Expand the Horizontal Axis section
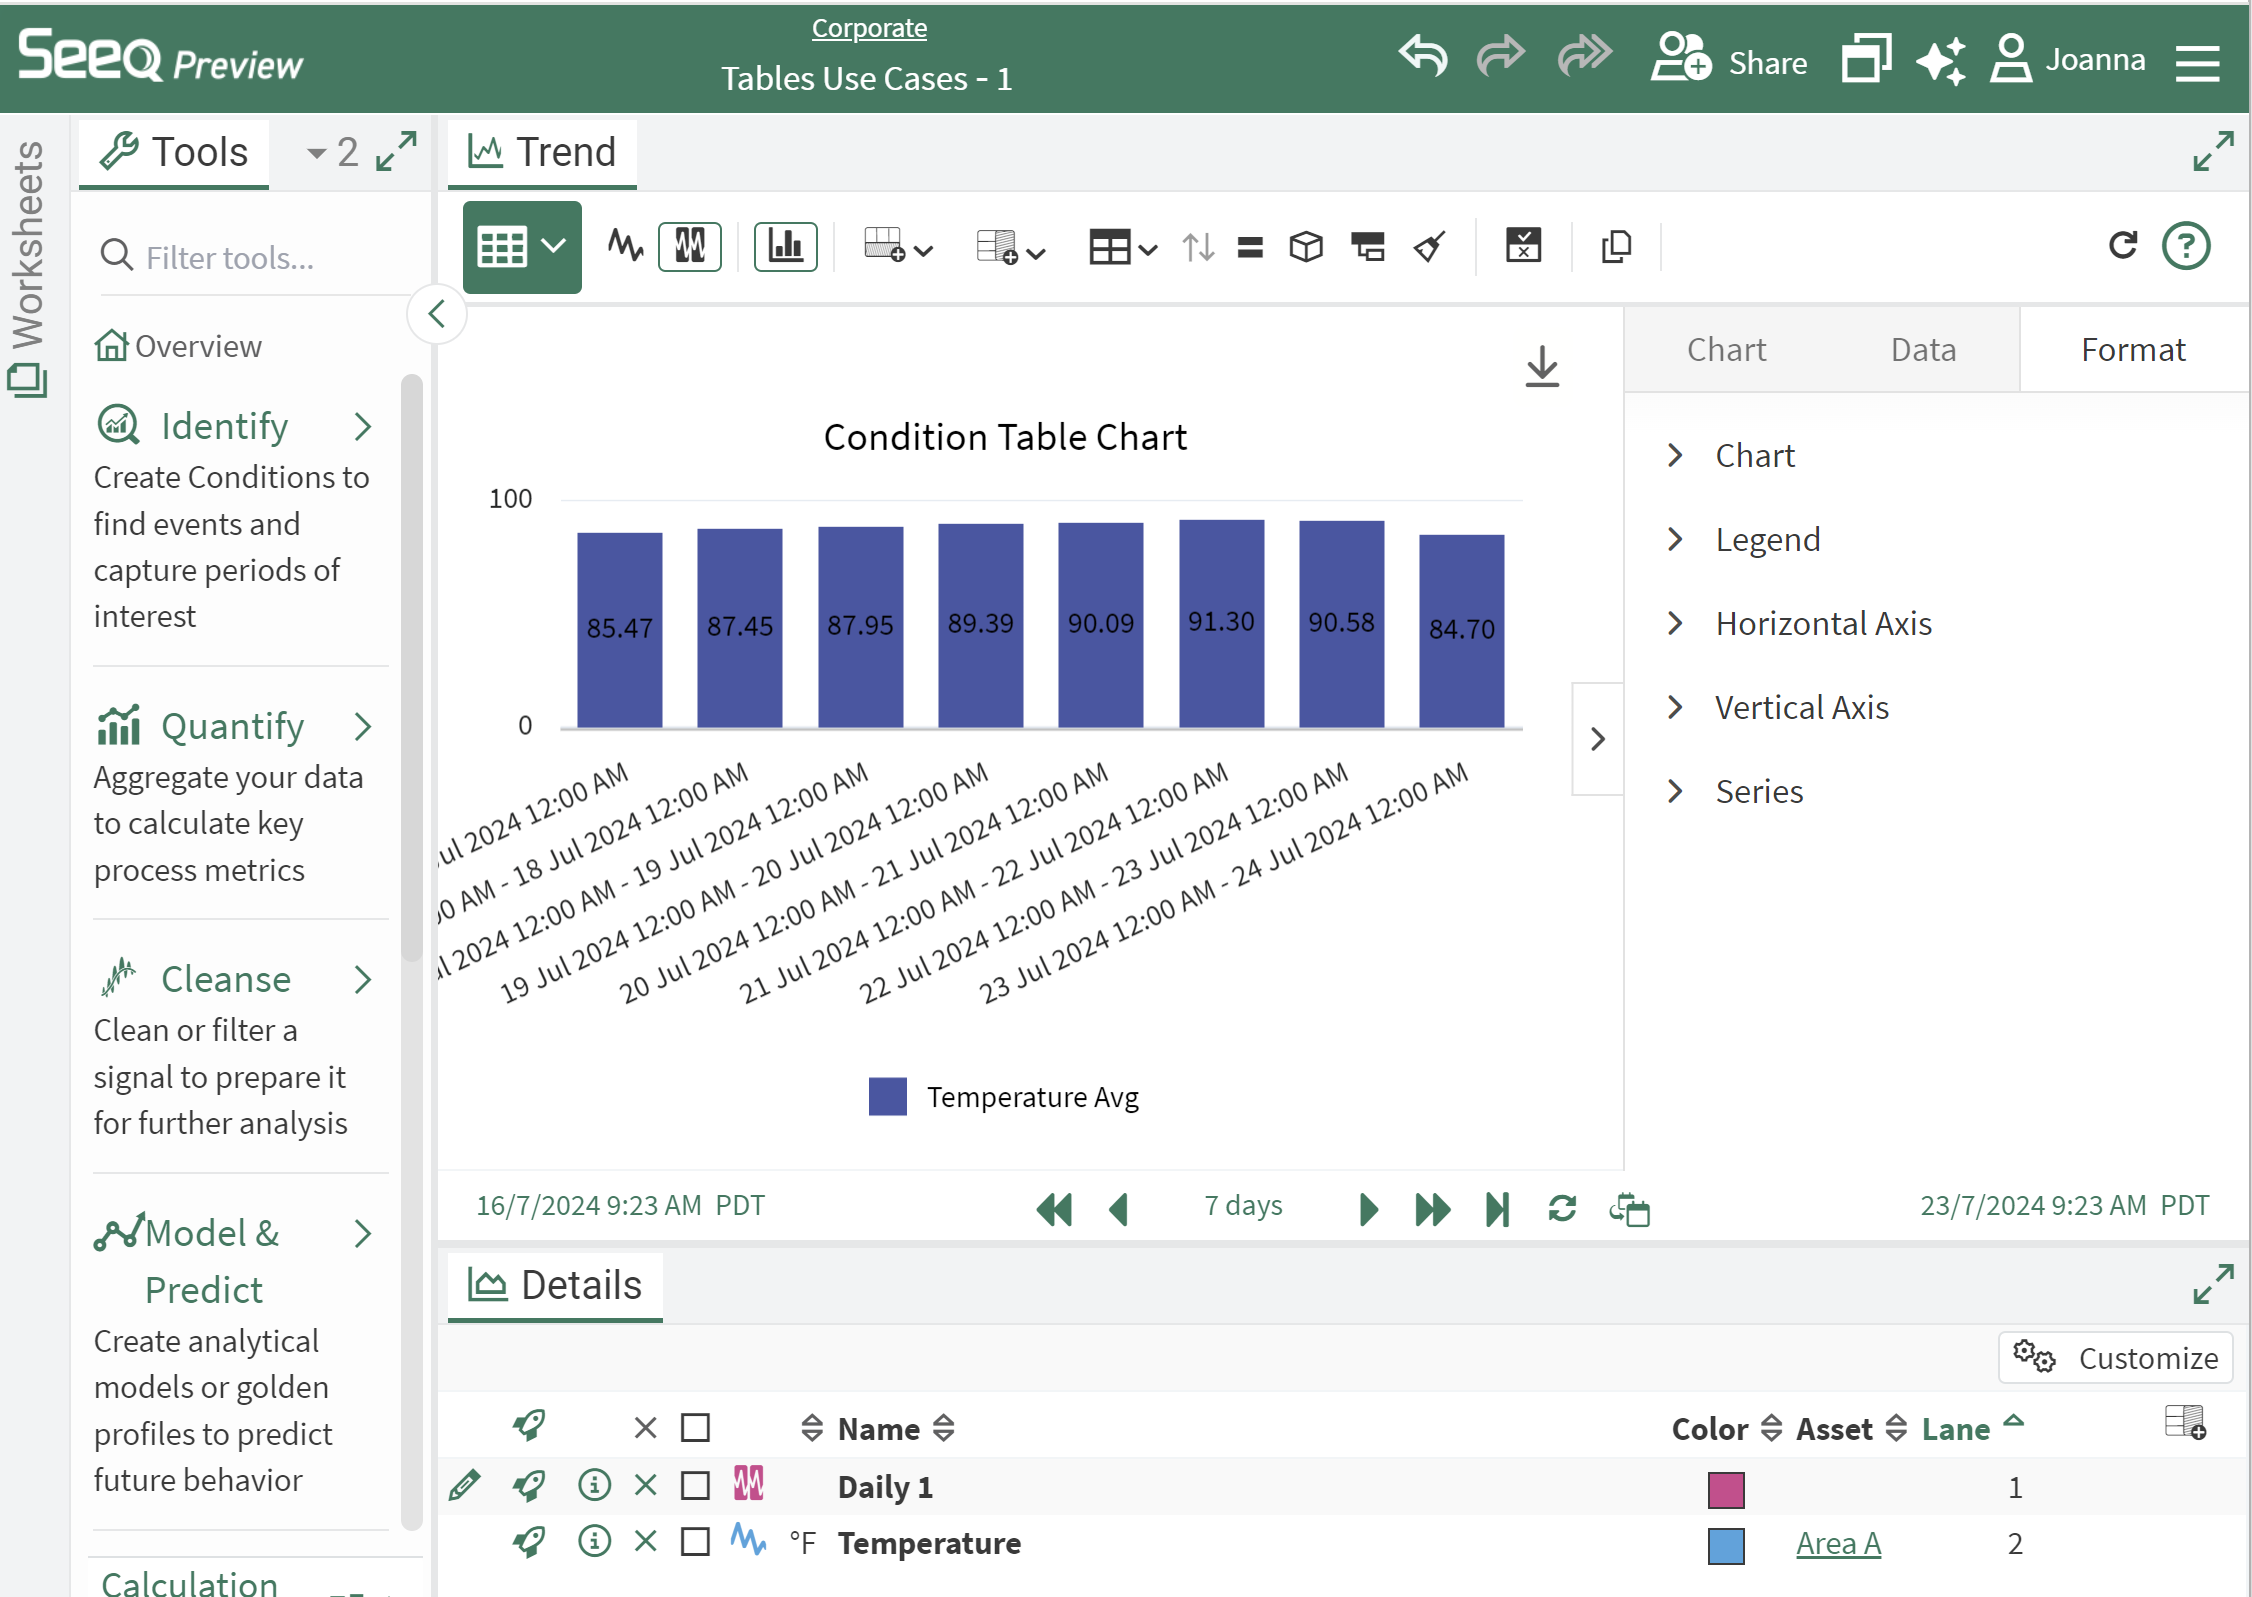Viewport: 2252px width, 1597px height. (x=1800, y=623)
